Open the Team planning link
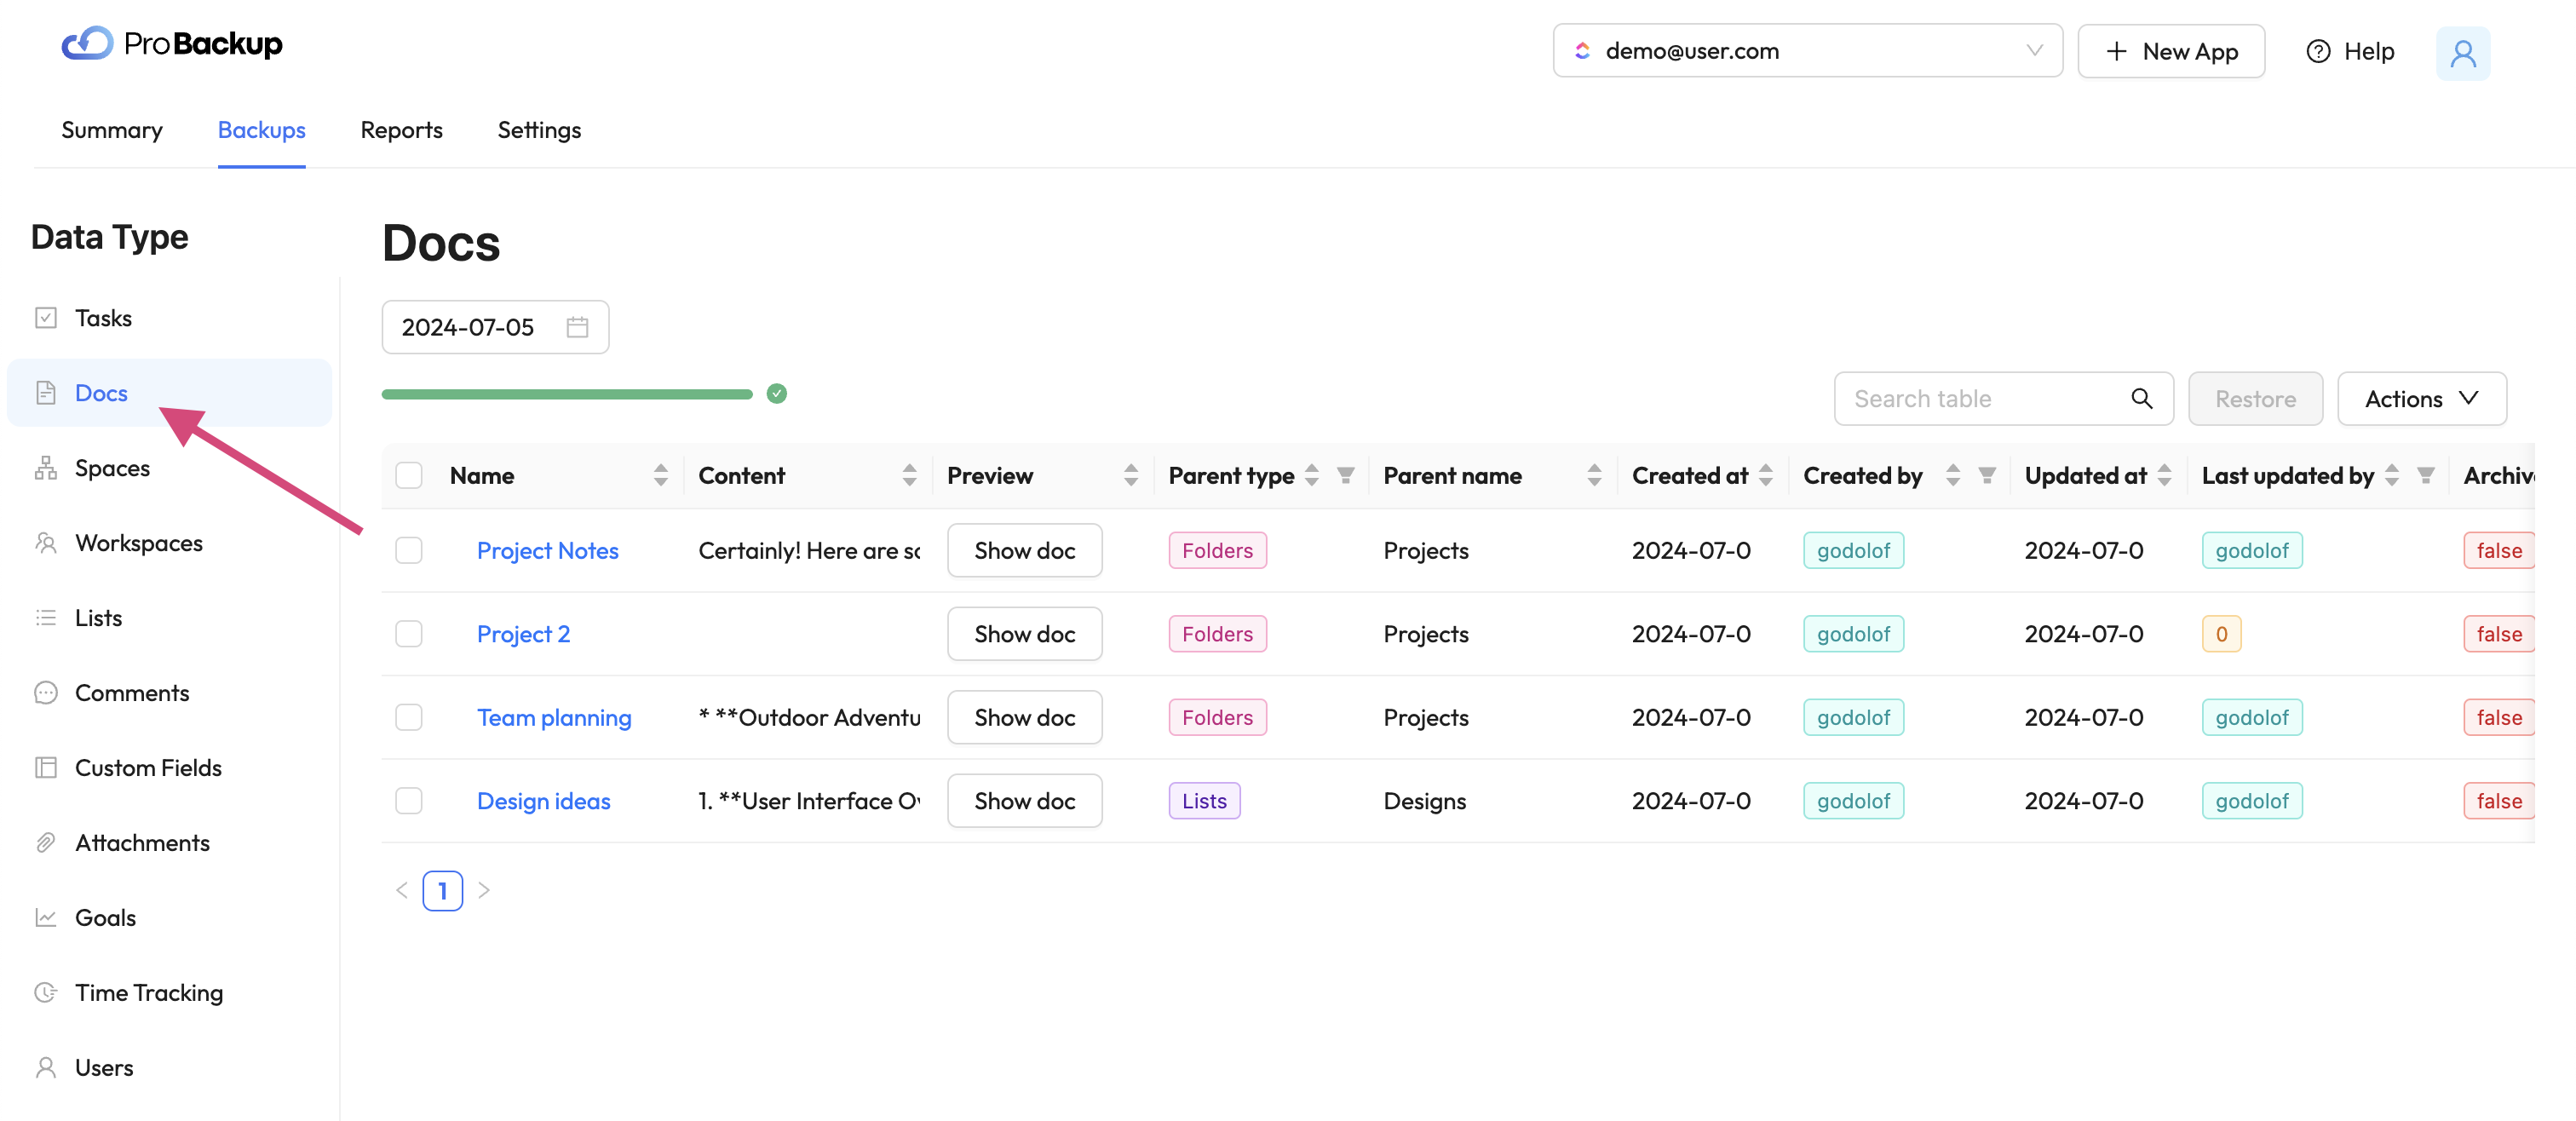2576x1121 pixels. click(x=554, y=718)
